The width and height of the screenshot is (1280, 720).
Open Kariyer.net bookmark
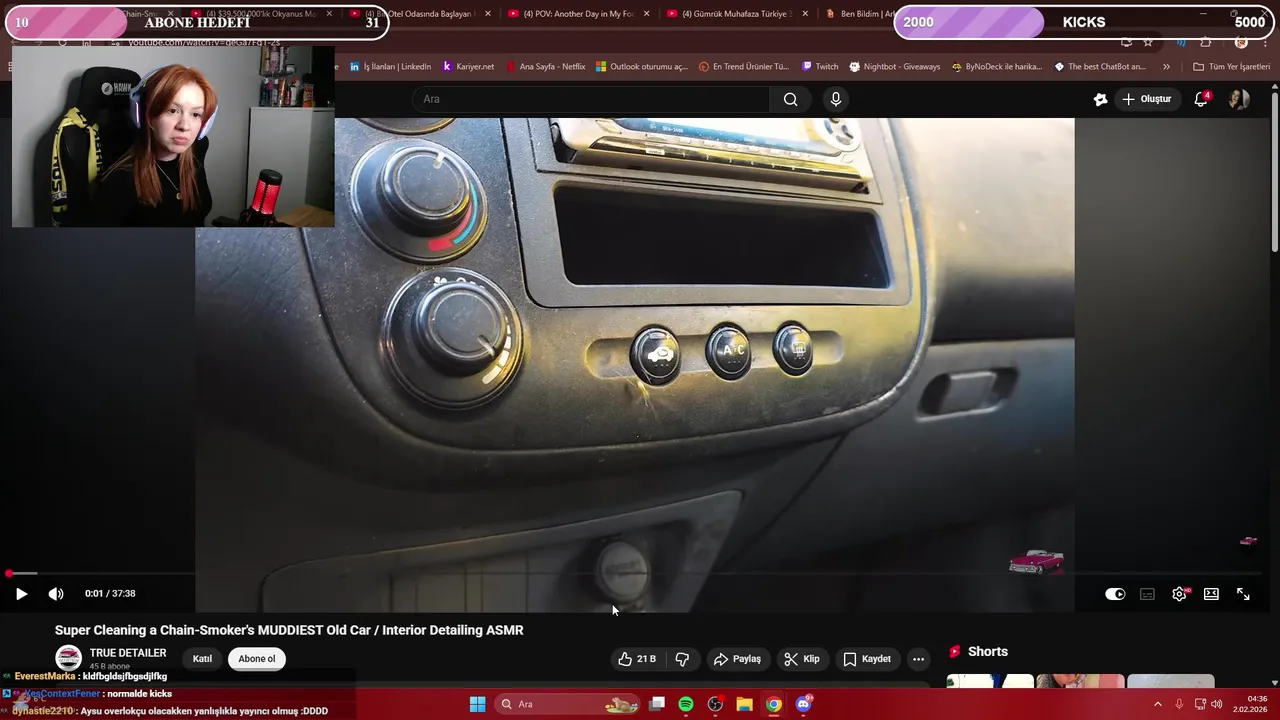point(468,67)
